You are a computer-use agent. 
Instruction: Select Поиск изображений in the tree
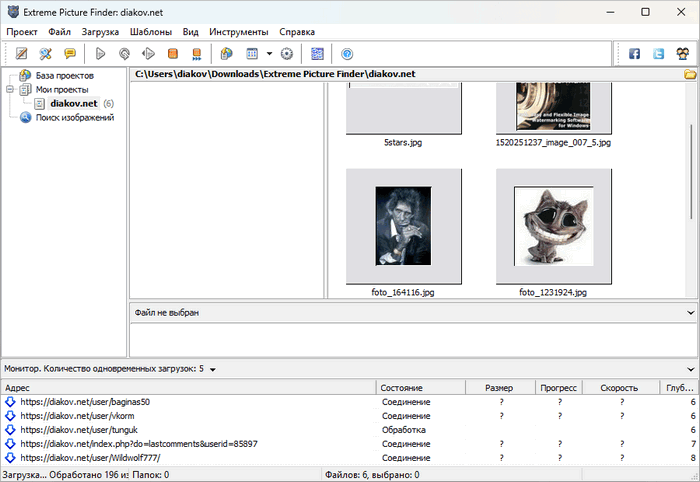75,117
